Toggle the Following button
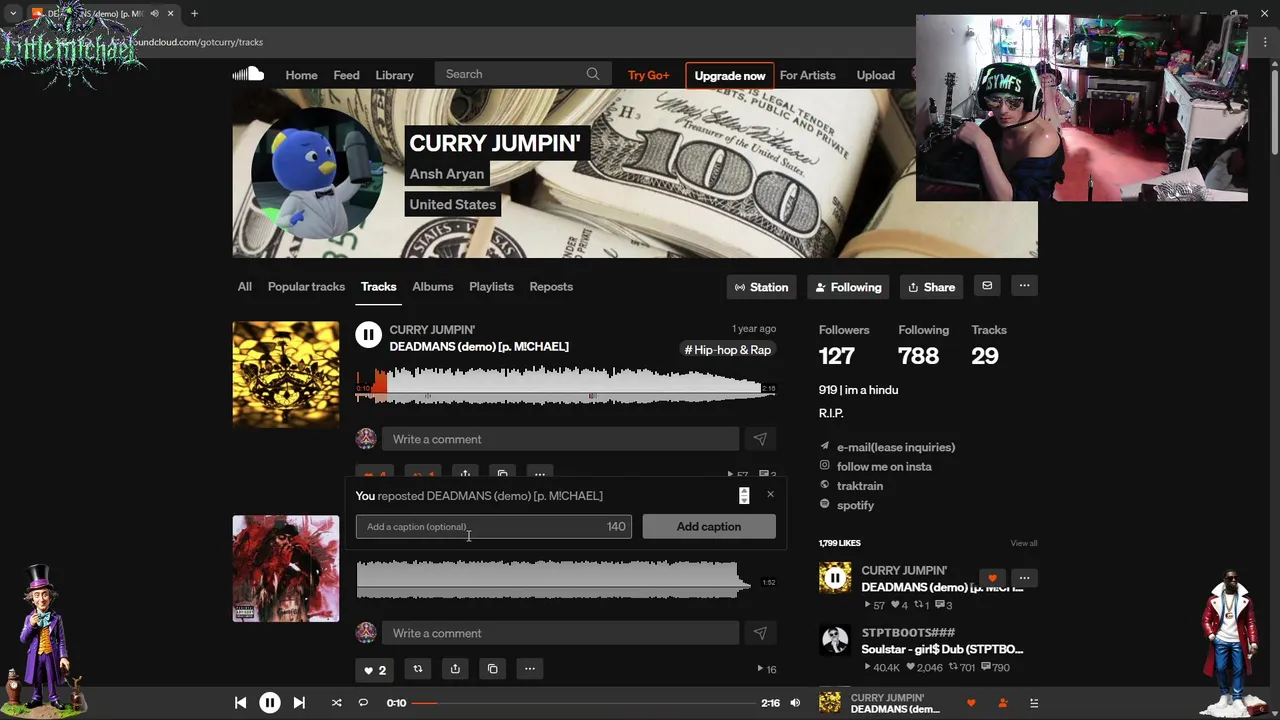 [x=848, y=287]
